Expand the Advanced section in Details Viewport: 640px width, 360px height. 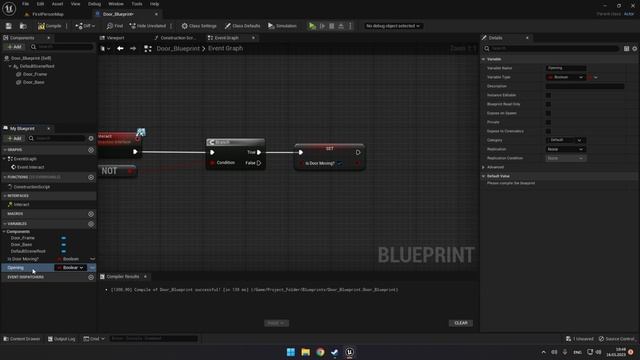(x=484, y=167)
